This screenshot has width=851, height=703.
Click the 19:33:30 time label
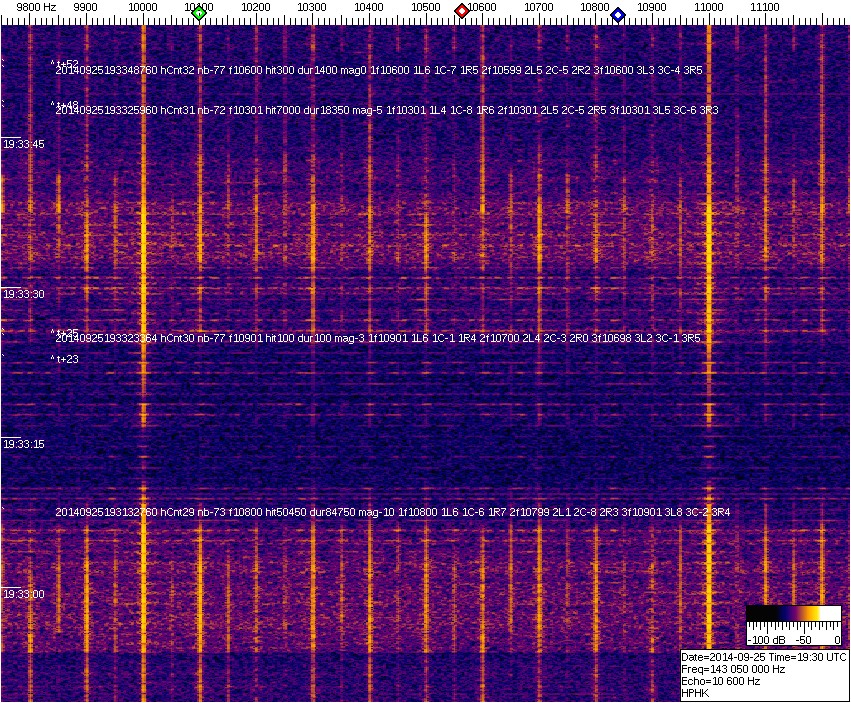point(23,295)
